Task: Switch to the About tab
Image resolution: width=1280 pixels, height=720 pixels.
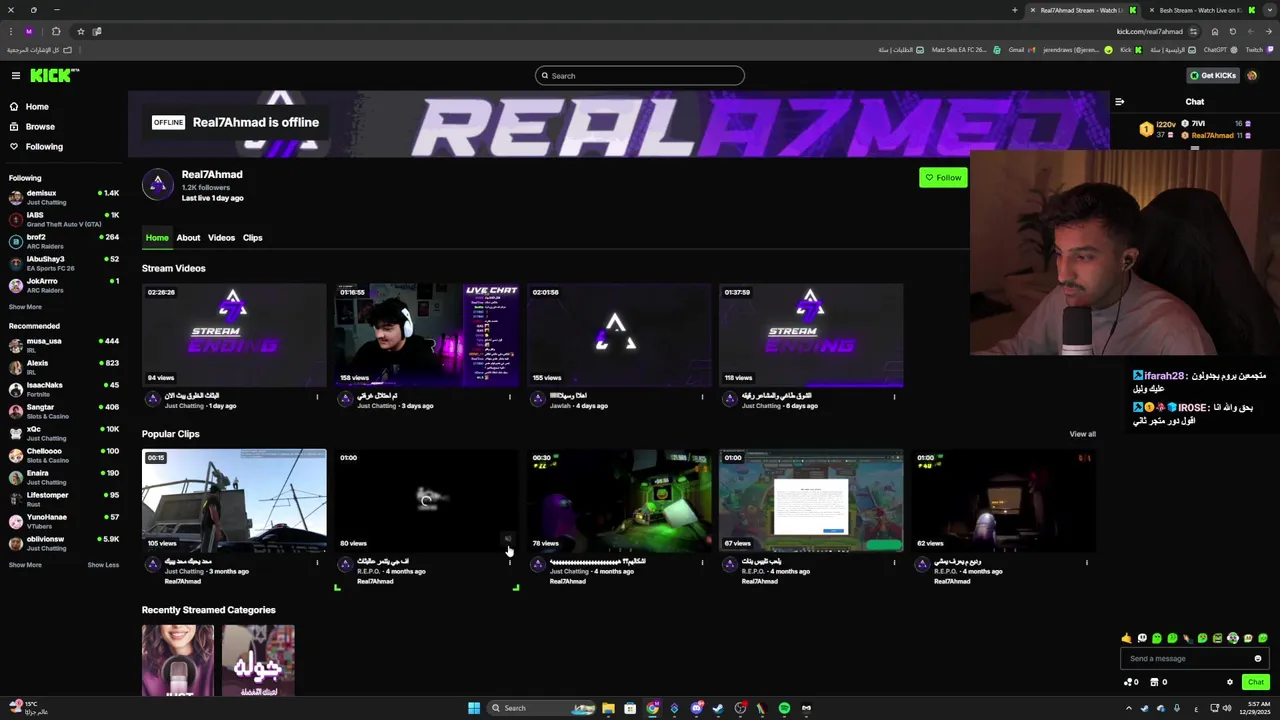Action: coord(188,238)
